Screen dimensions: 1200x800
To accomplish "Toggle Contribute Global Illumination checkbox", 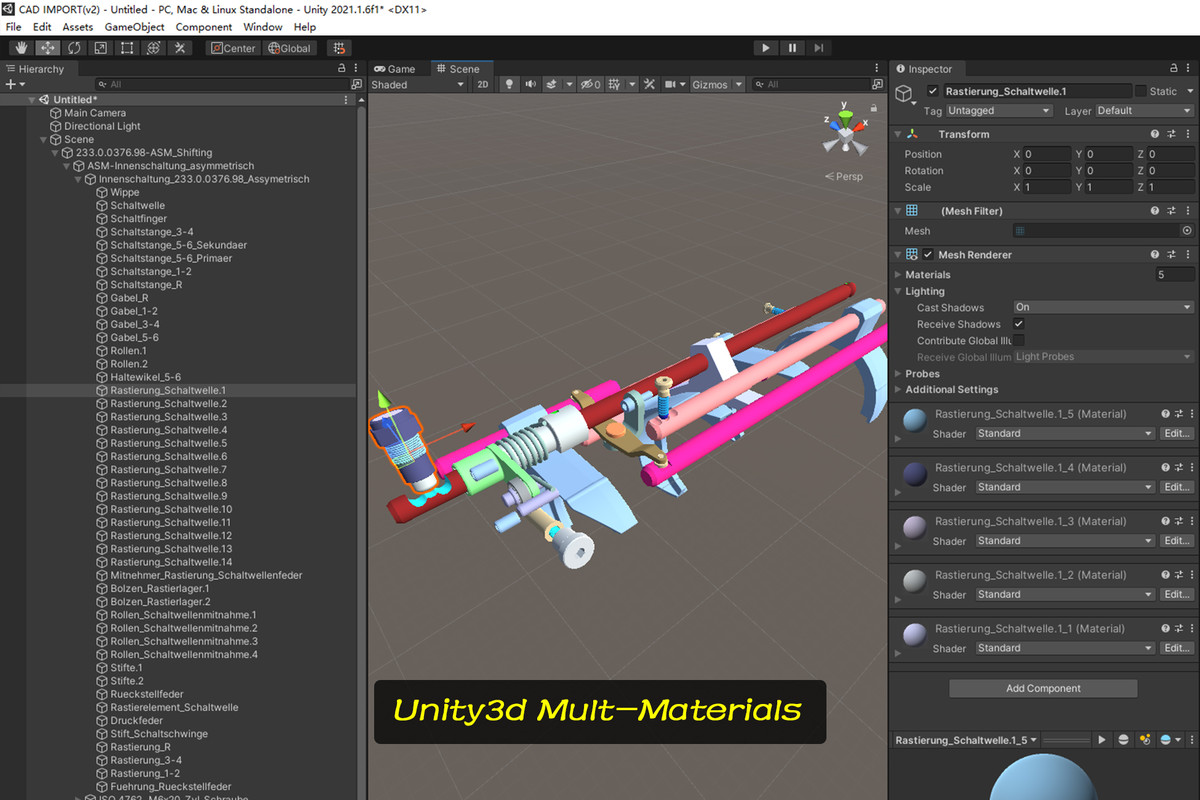I will [x=1019, y=341].
